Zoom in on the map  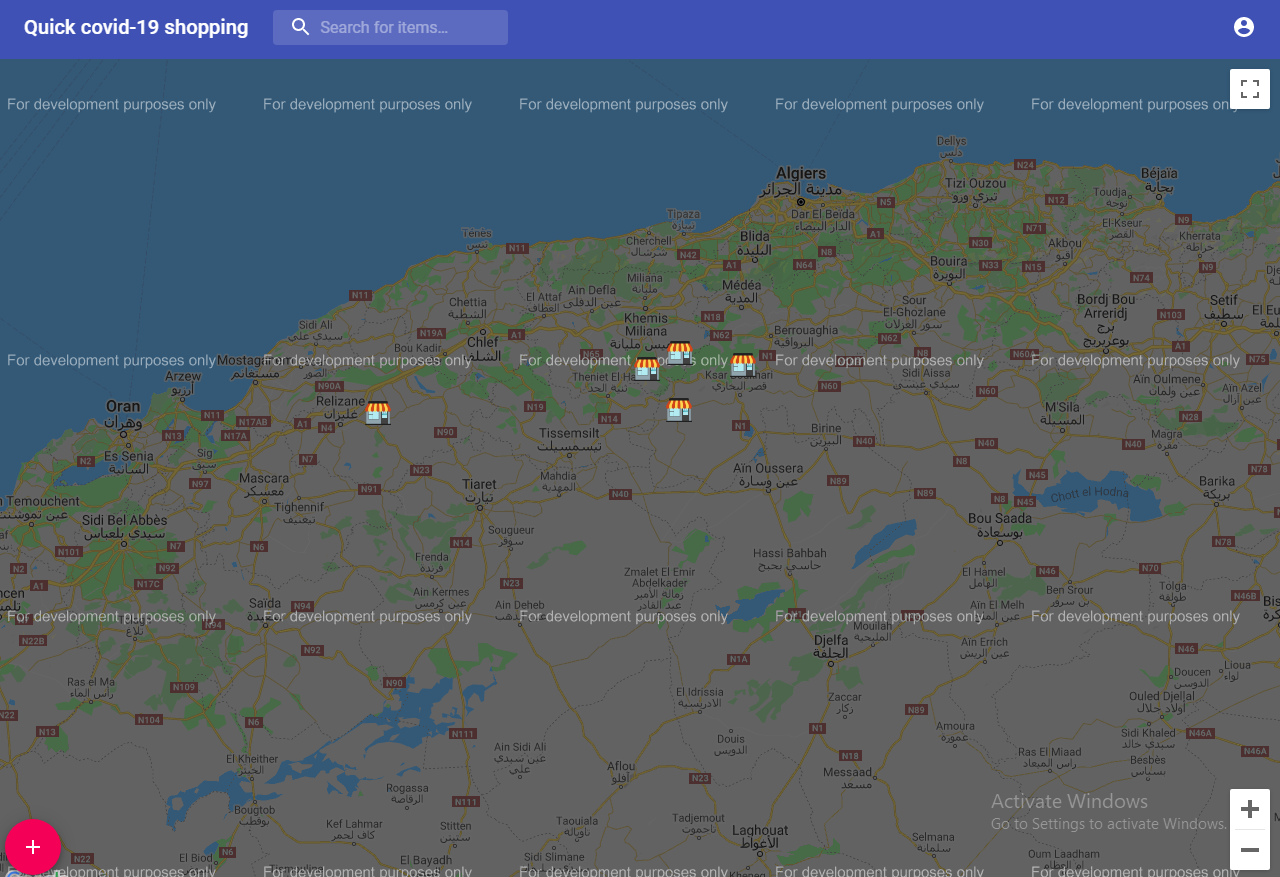click(1250, 809)
